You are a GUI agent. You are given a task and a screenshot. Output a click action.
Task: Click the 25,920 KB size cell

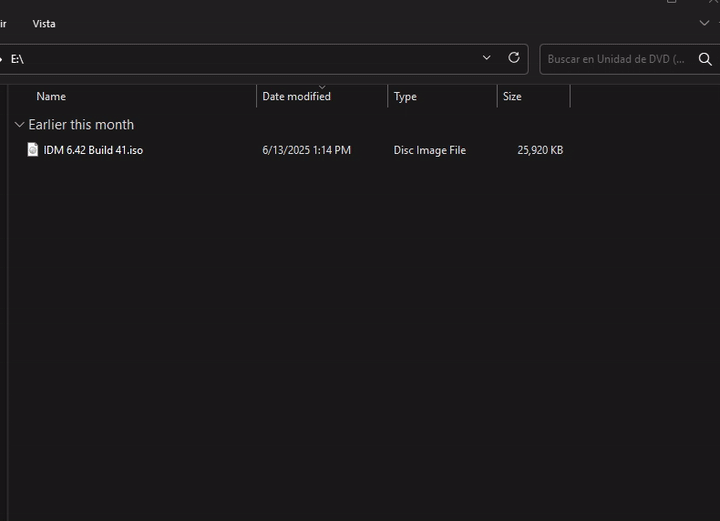pos(540,150)
